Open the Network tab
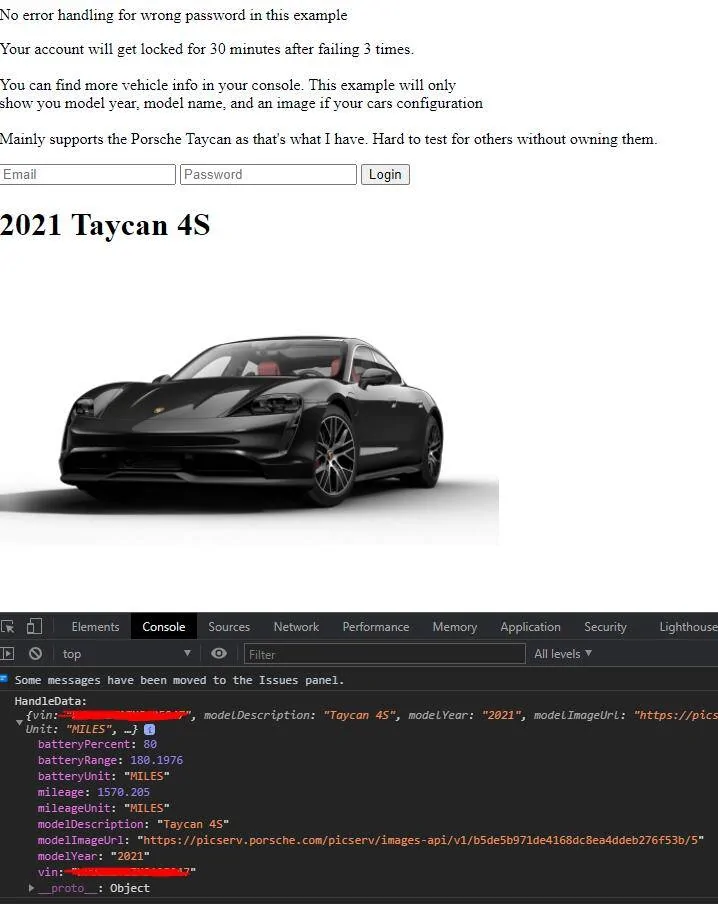Viewport: 718px width, 904px height. [x=296, y=627]
